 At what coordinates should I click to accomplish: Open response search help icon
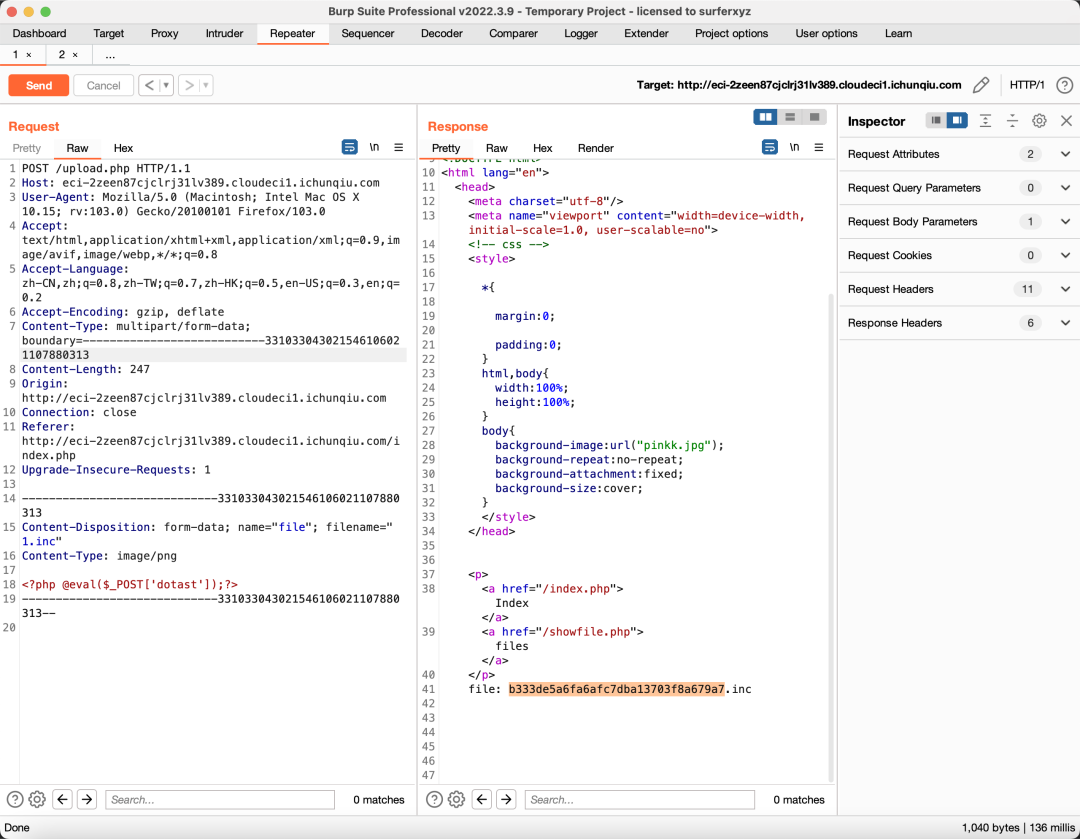pyautogui.click(x=434, y=799)
